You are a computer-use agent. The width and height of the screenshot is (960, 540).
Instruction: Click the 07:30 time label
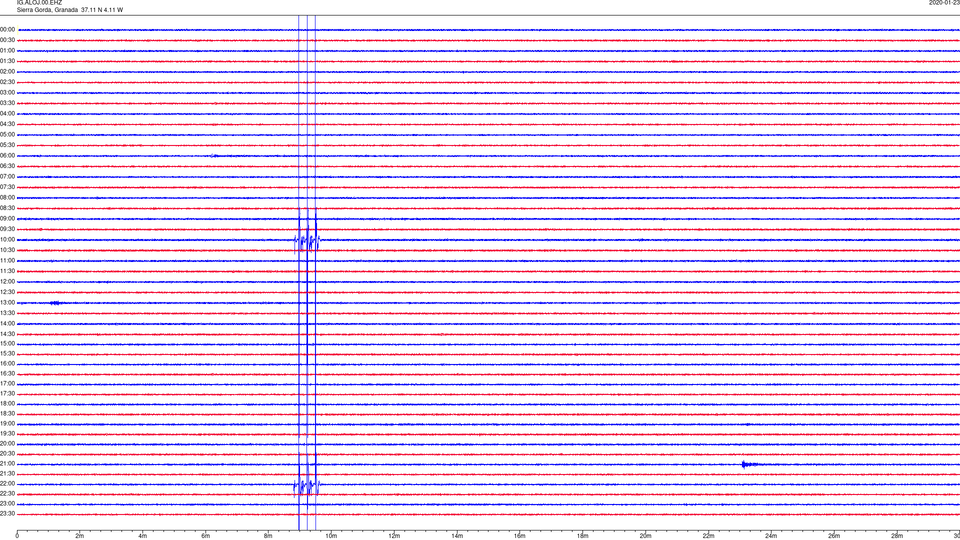pos(7,187)
